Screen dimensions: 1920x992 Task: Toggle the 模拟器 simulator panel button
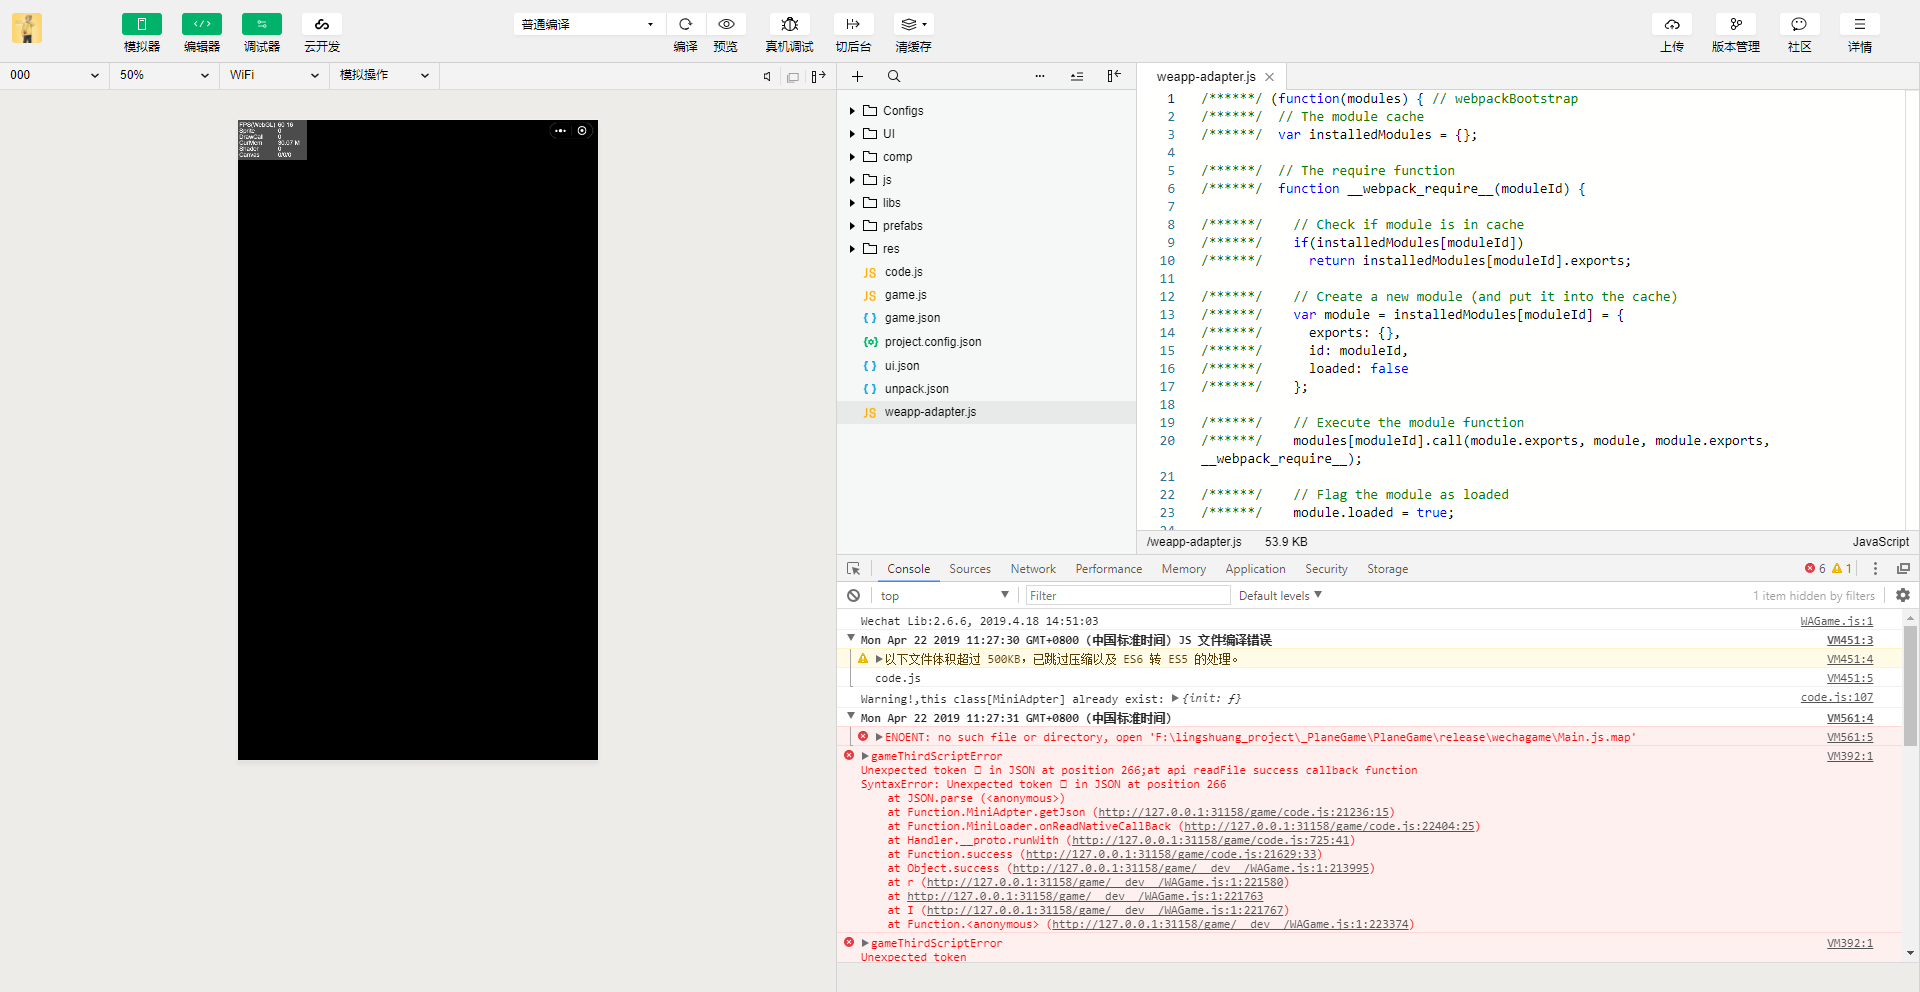coord(141,24)
